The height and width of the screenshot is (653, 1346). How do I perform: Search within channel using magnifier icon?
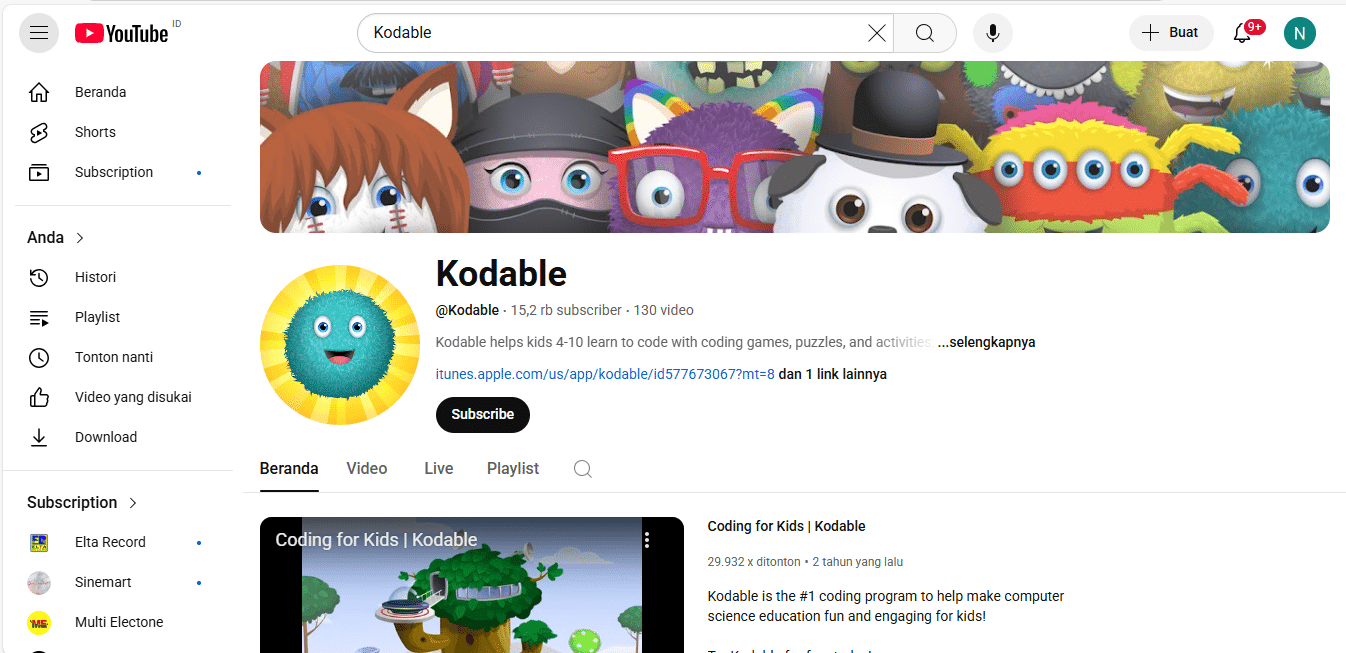click(583, 469)
